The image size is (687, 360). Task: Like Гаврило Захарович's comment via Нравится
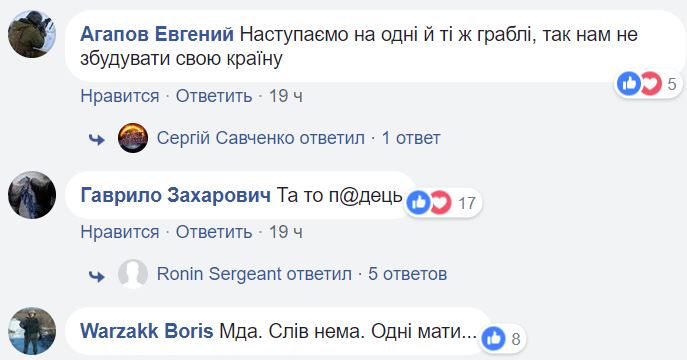pos(120,232)
